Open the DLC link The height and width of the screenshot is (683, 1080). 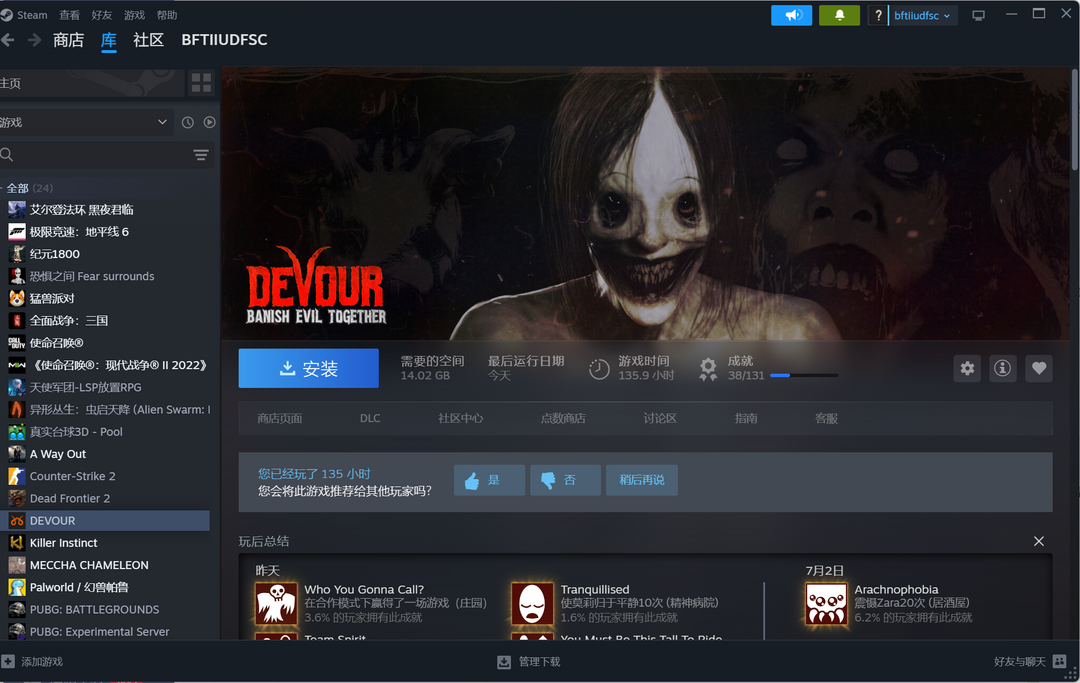370,418
